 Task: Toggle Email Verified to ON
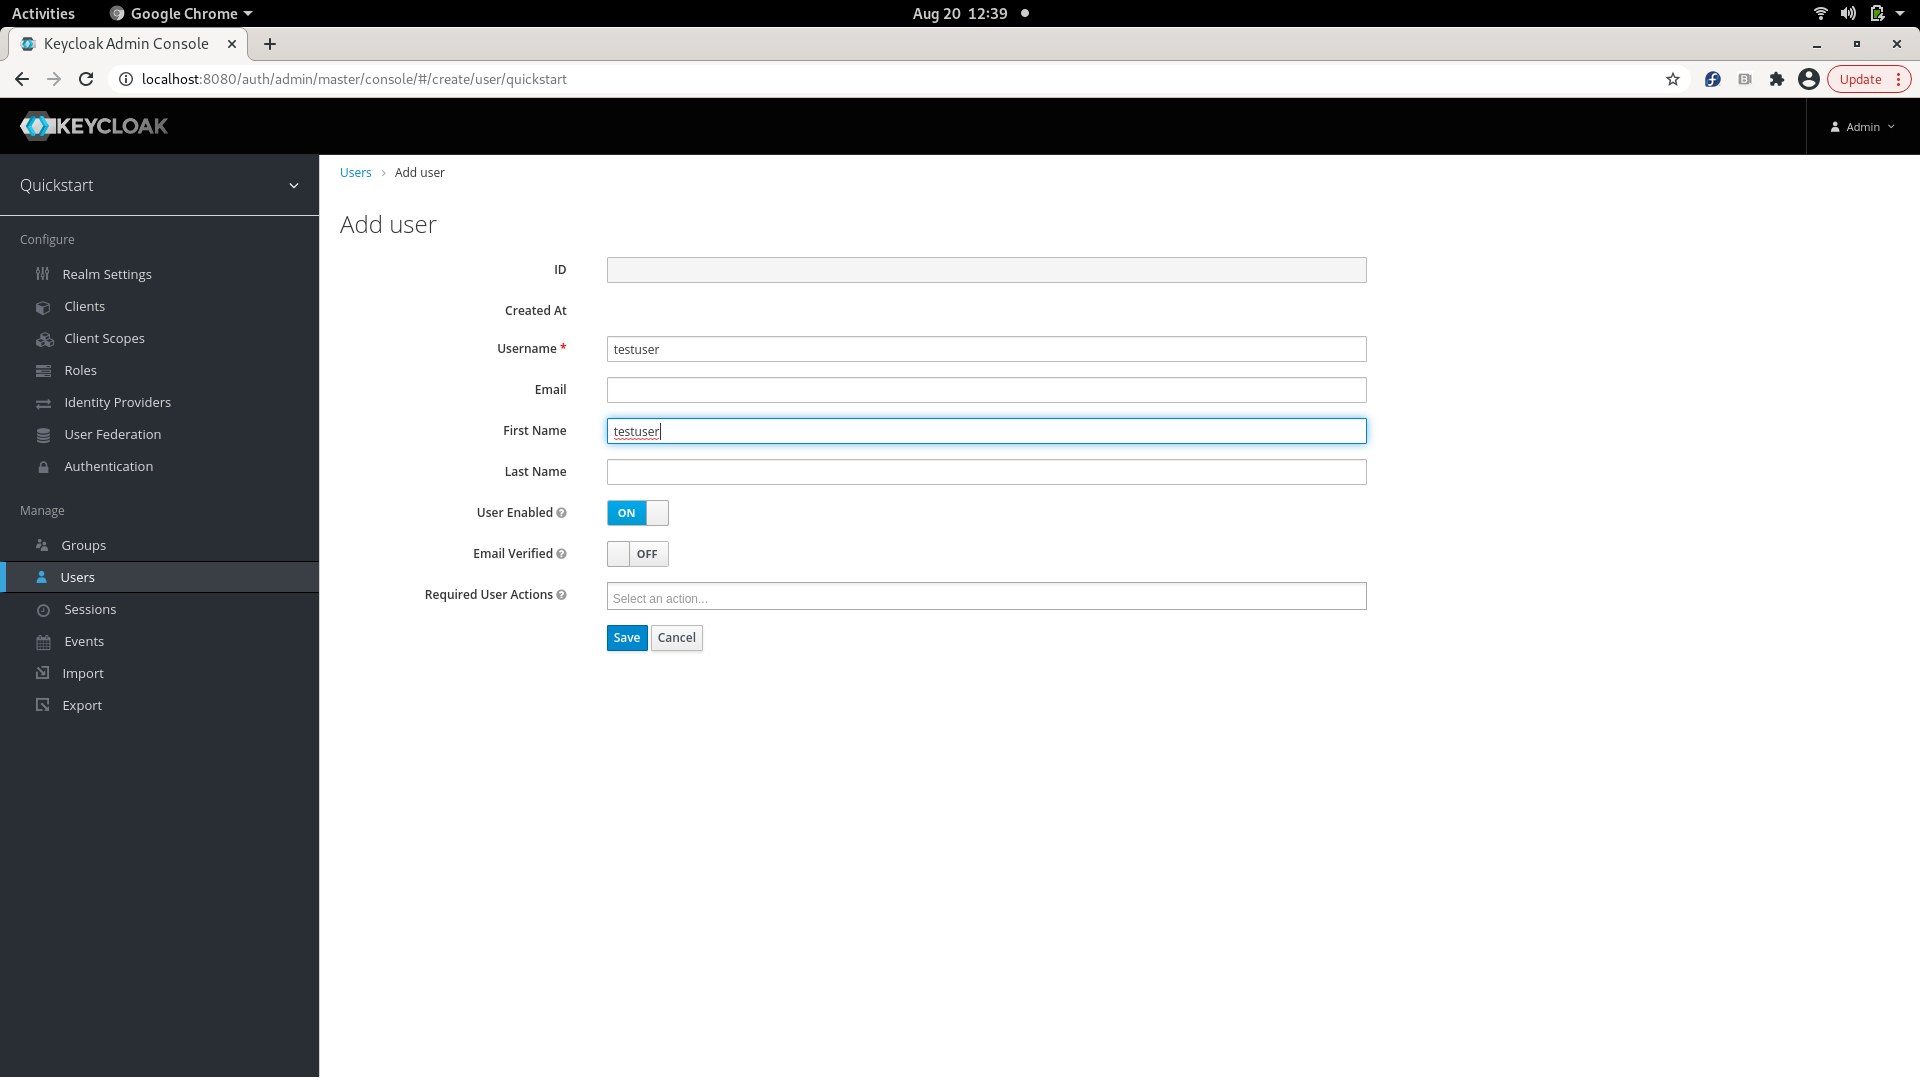click(x=637, y=553)
